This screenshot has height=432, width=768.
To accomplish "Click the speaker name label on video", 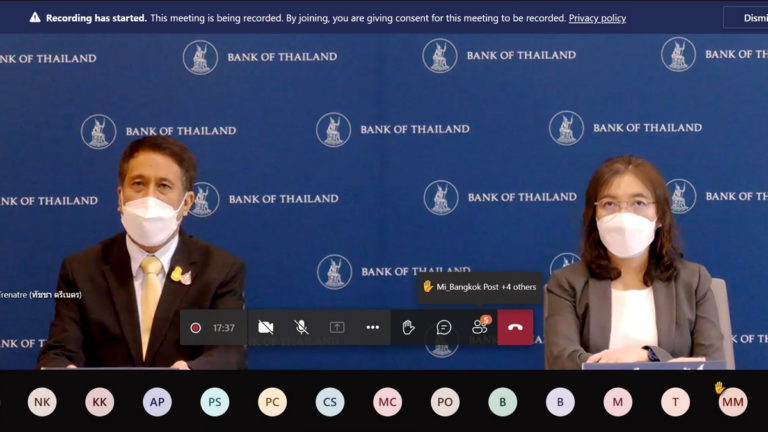I will pyautogui.click(x=41, y=295).
